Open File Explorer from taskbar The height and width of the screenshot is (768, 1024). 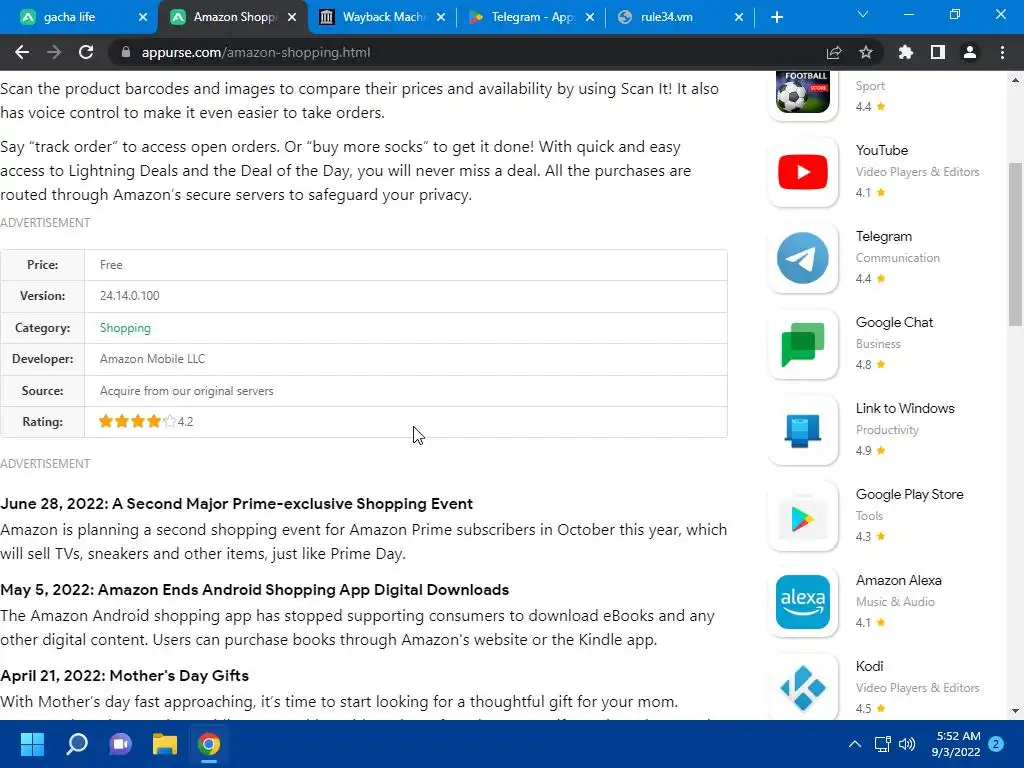165,744
